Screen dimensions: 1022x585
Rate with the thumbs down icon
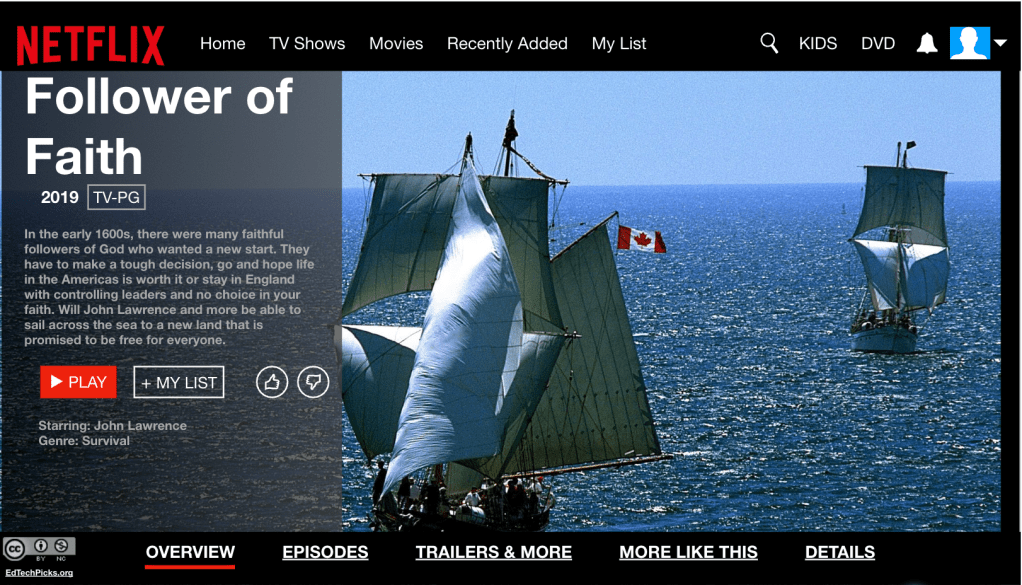coord(314,382)
